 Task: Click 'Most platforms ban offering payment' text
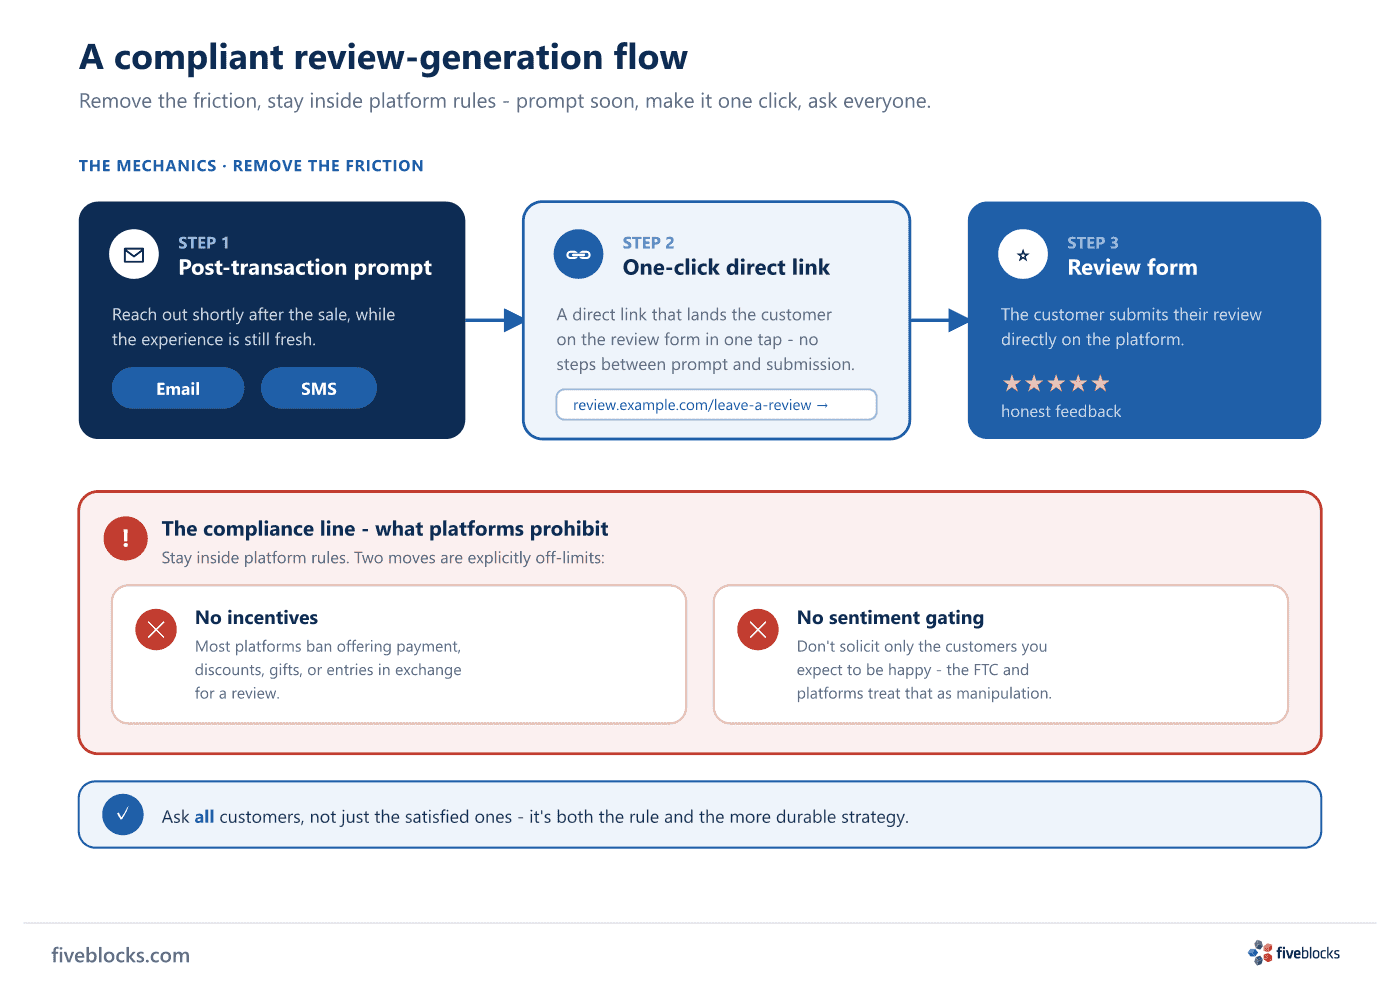click(x=328, y=669)
